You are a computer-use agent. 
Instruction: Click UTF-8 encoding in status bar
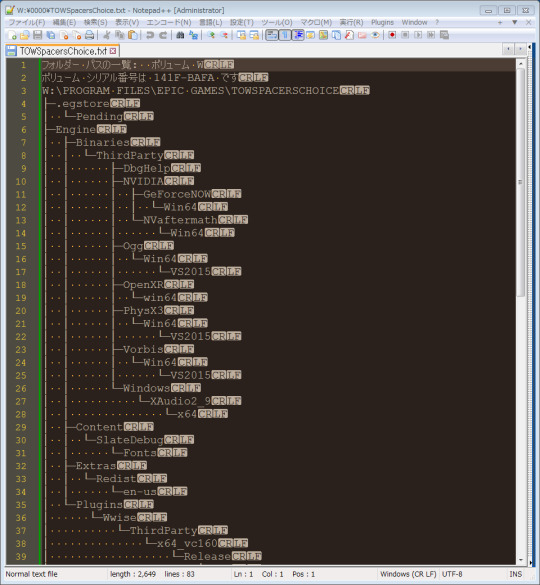(x=452, y=574)
